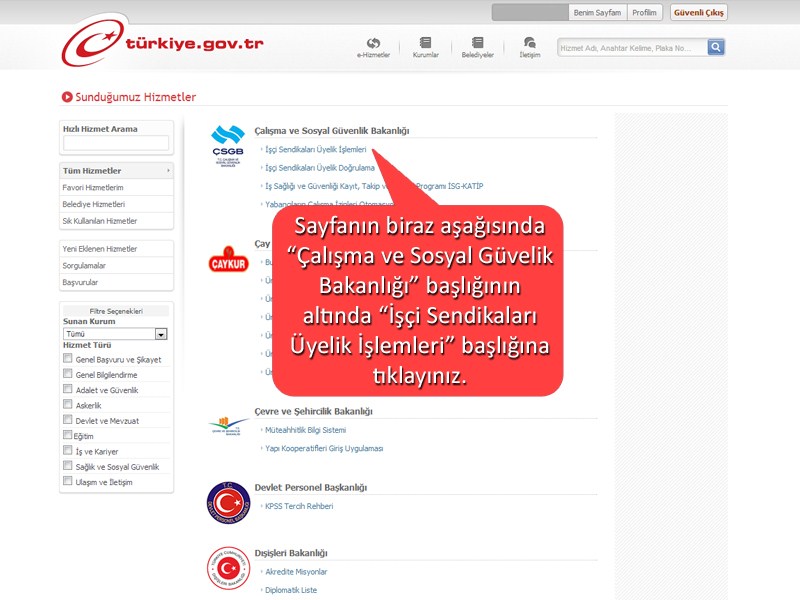Click the Çevre ve Şehircilik Bakanlığı heading
Image resolution: width=800 pixels, height=600 pixels.
point(313,411)
